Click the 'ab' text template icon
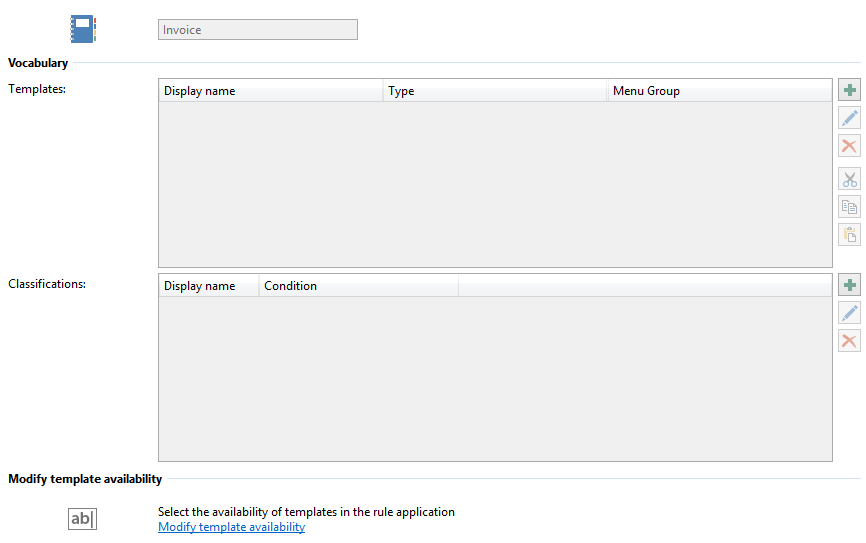The image size is (866, 543). pyautogui.click(x=82, y=519)
